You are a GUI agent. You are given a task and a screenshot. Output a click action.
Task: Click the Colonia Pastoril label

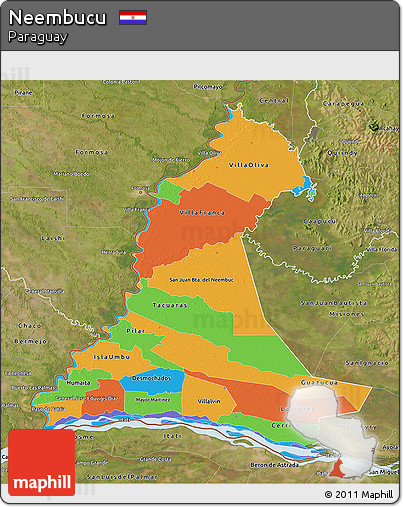click(121, 82)
